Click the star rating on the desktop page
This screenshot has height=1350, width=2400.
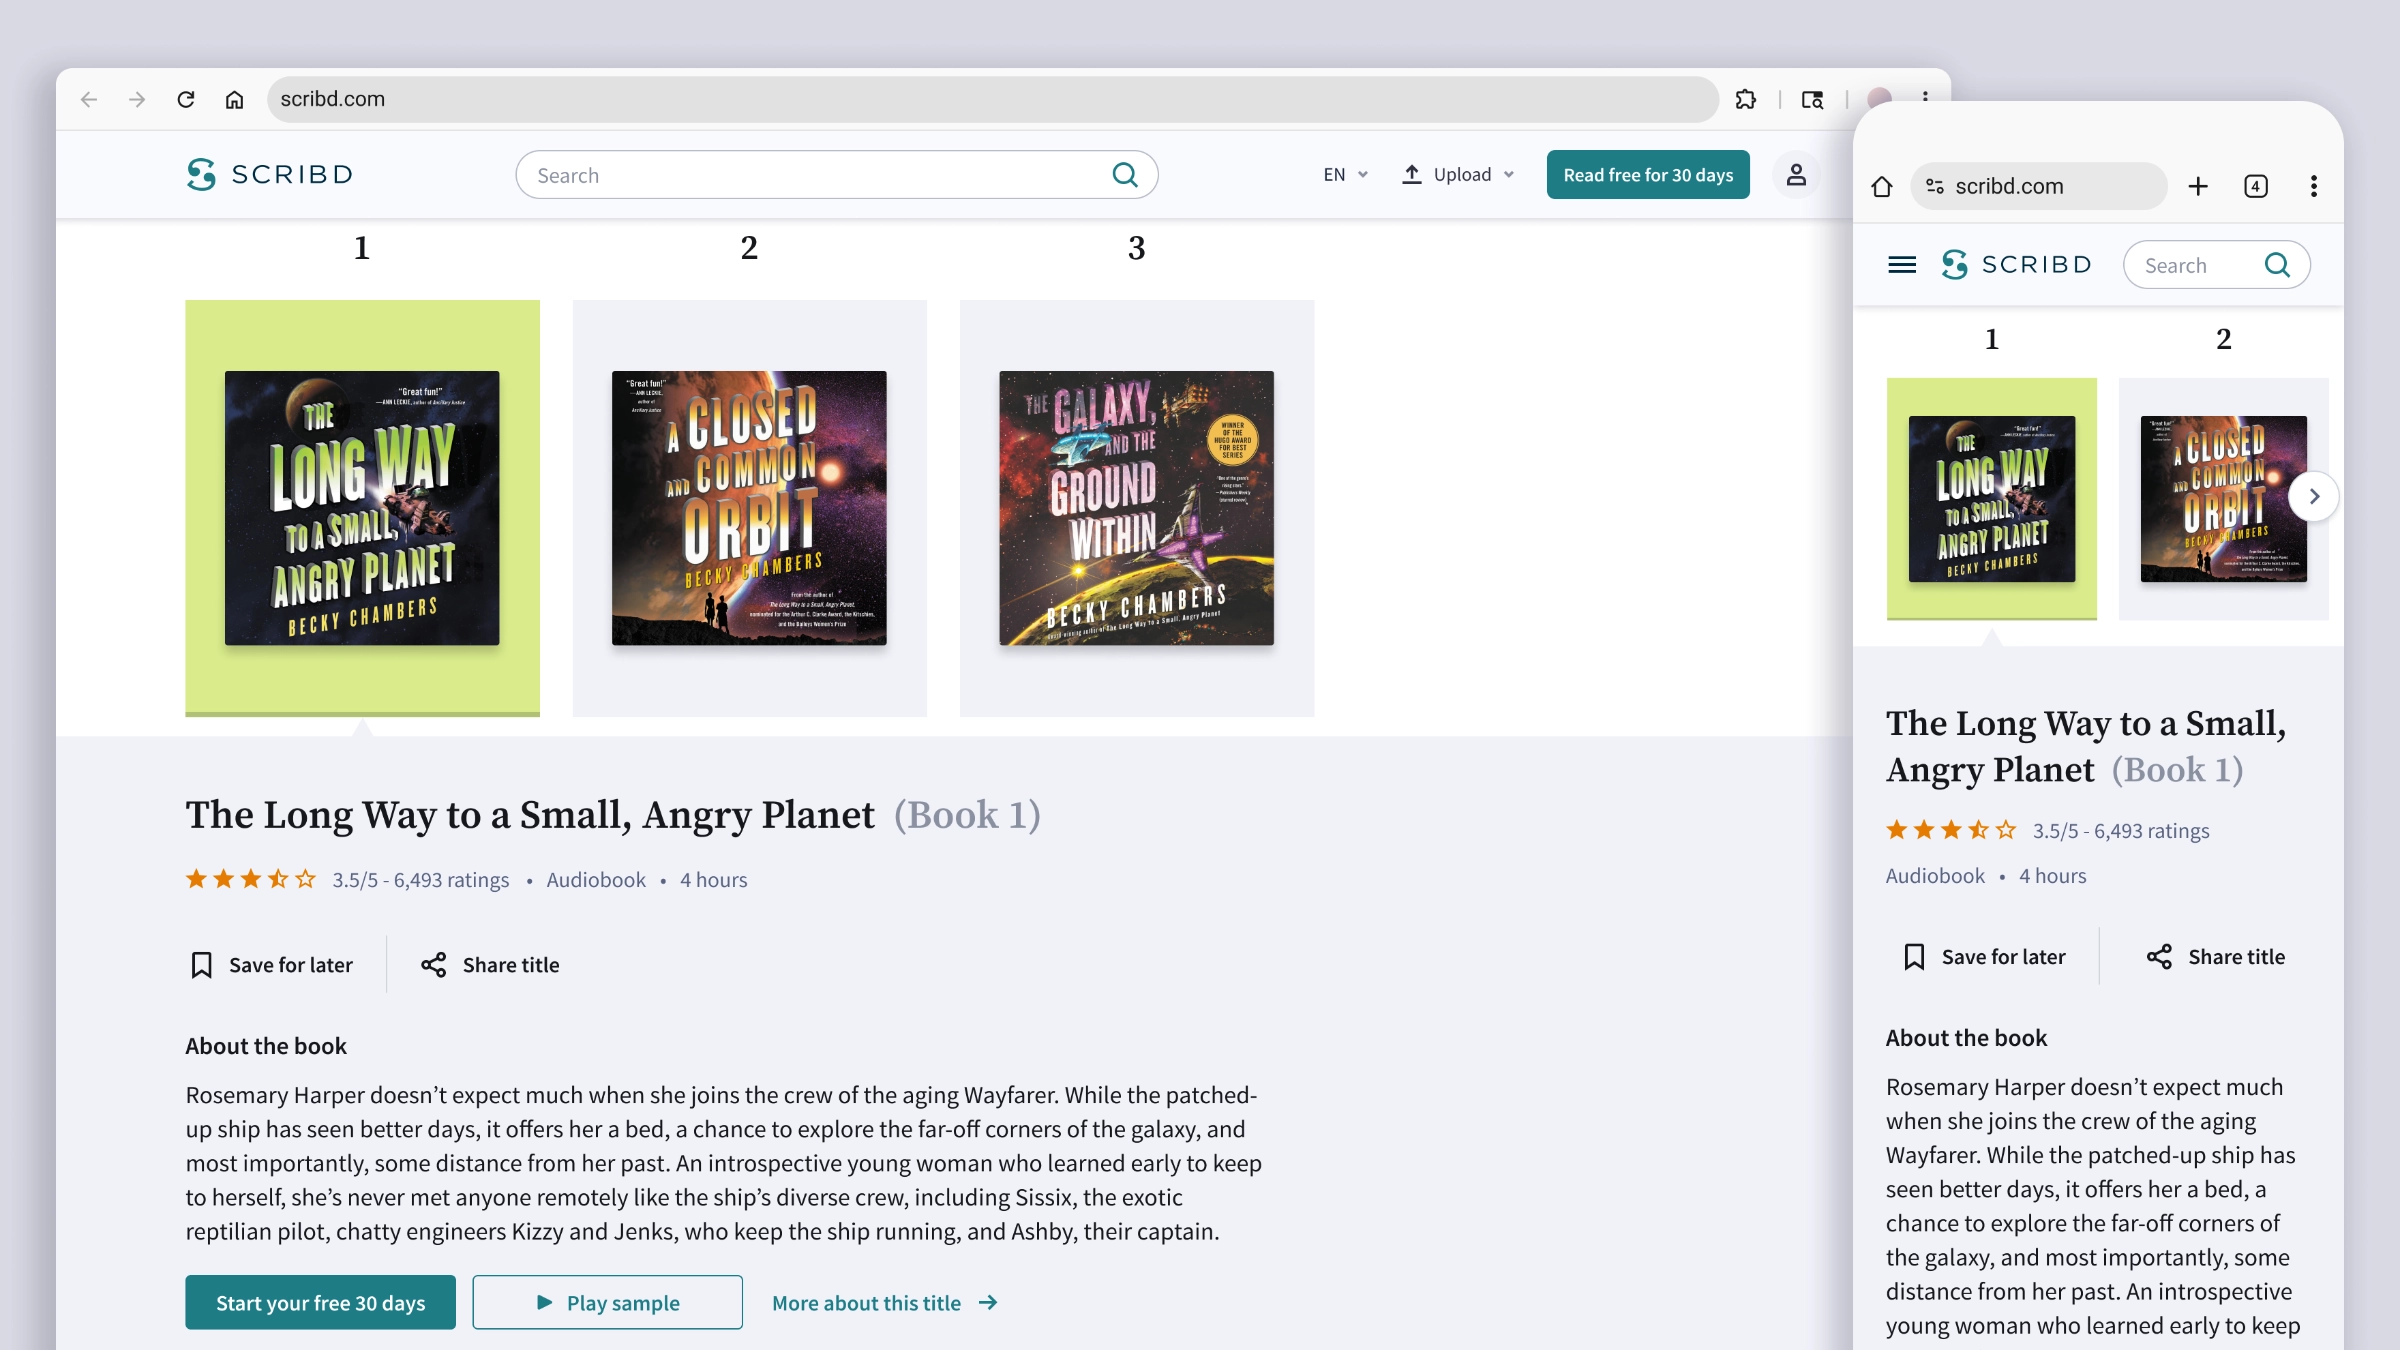[251, 879]
